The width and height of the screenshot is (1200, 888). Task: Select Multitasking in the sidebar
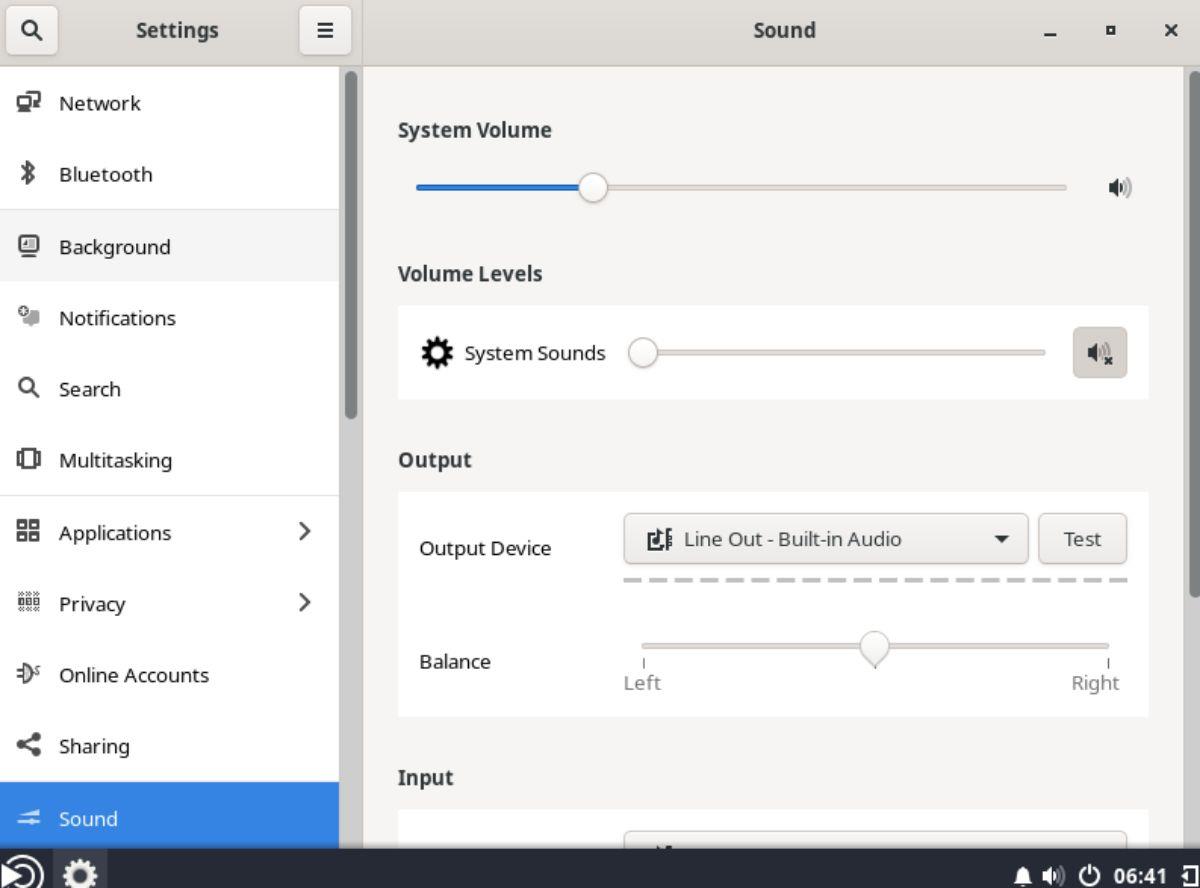click(27, 460)
